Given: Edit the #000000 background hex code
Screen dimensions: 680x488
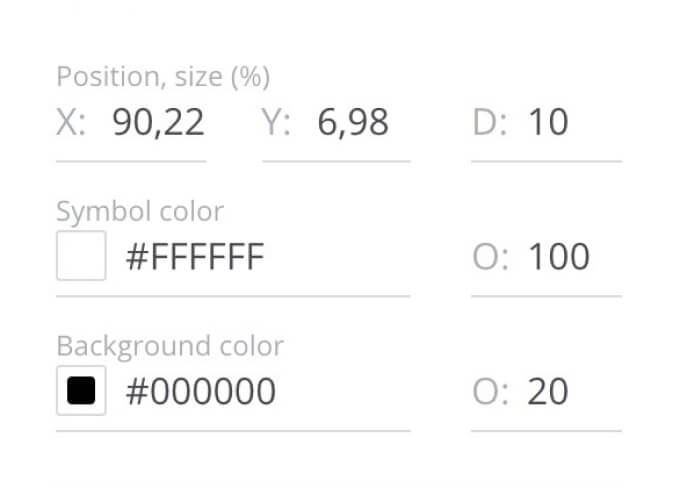Looking at the screenshot, I should coord(200,392).
